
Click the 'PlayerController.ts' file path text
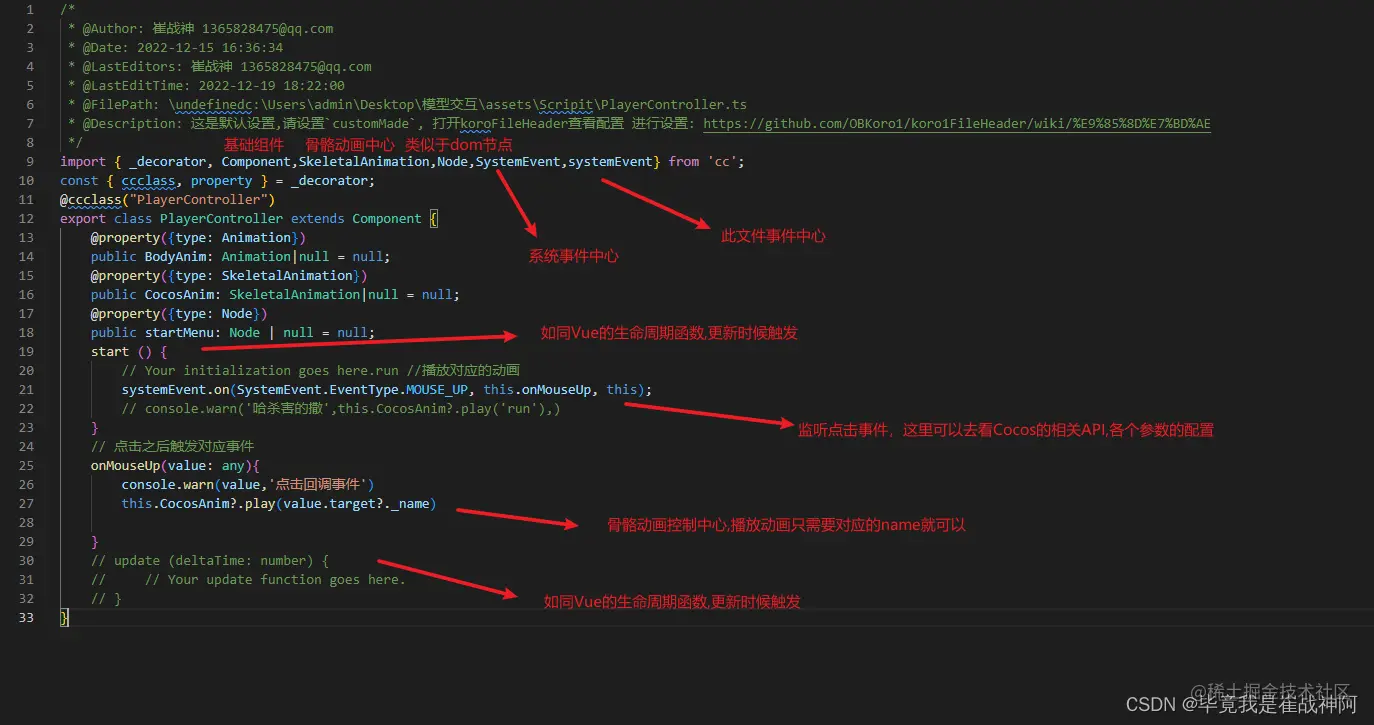click(674, 105)
